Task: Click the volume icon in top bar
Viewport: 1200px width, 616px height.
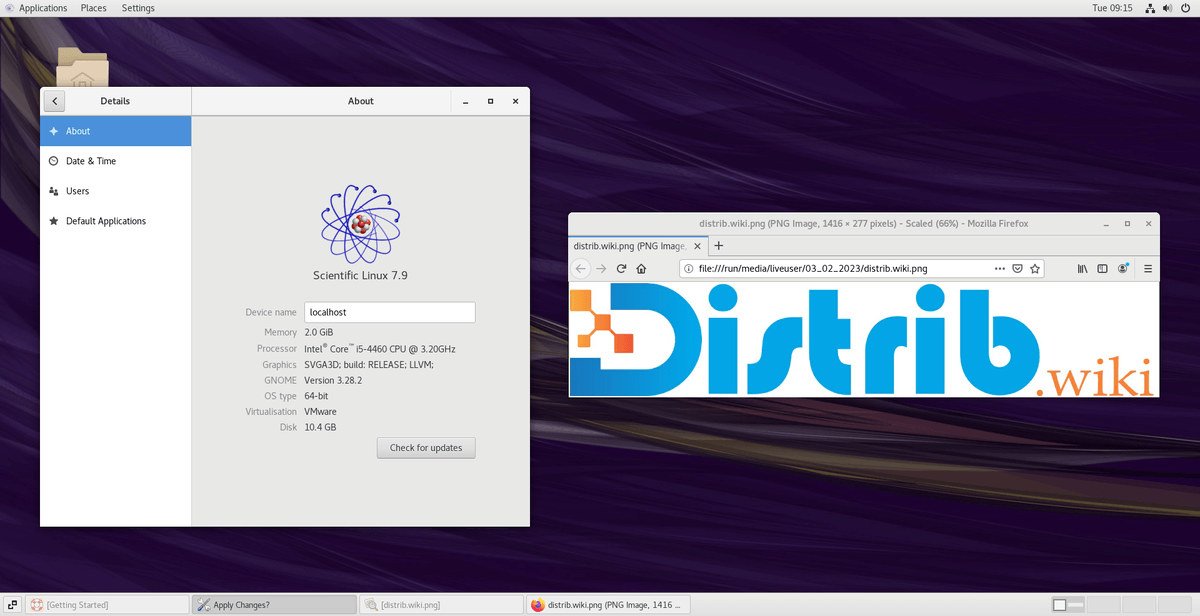Action: 1168,8
